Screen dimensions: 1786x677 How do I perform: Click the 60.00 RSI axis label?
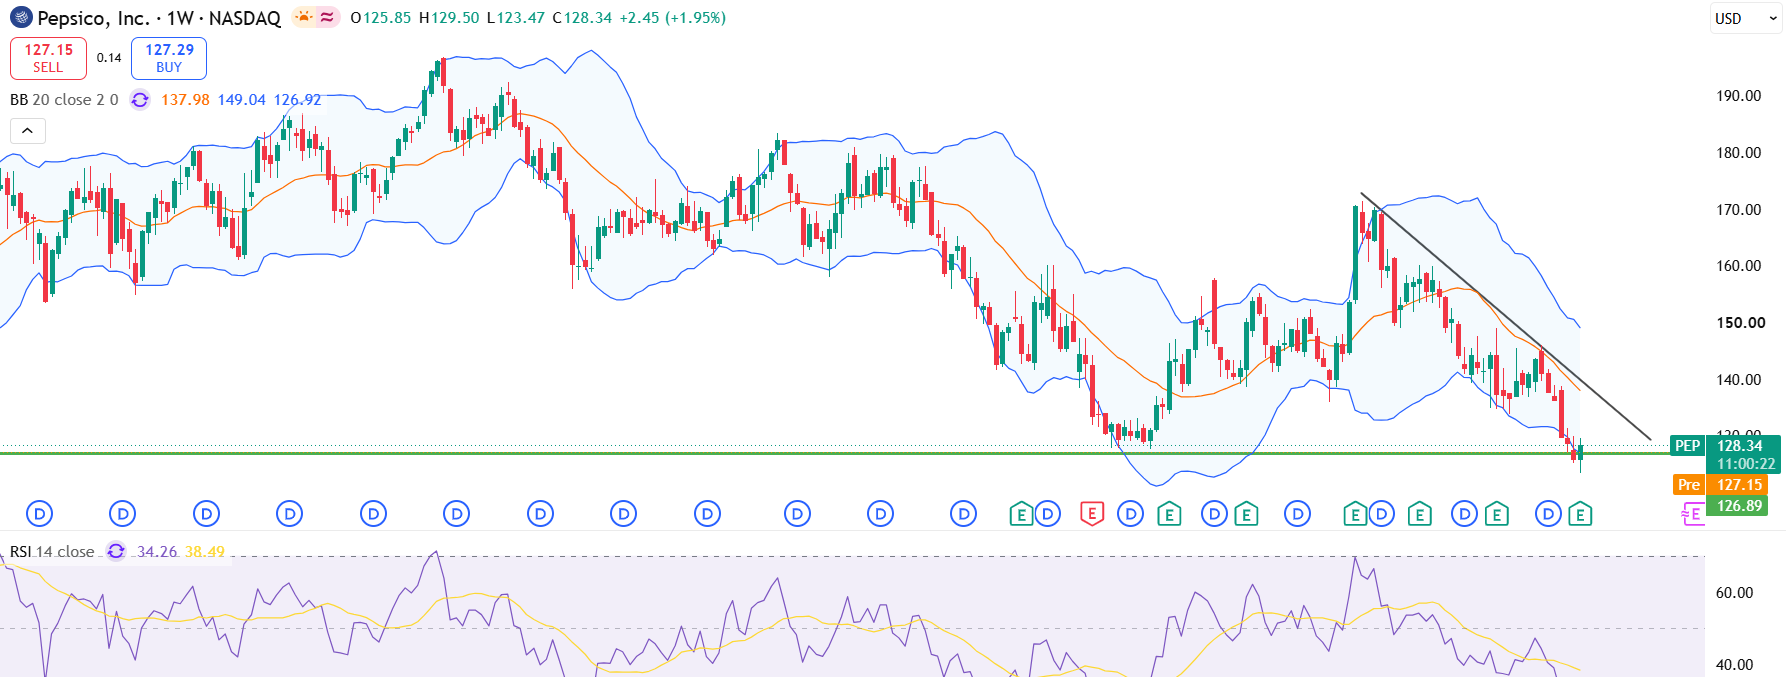[x=1735, y=593]
